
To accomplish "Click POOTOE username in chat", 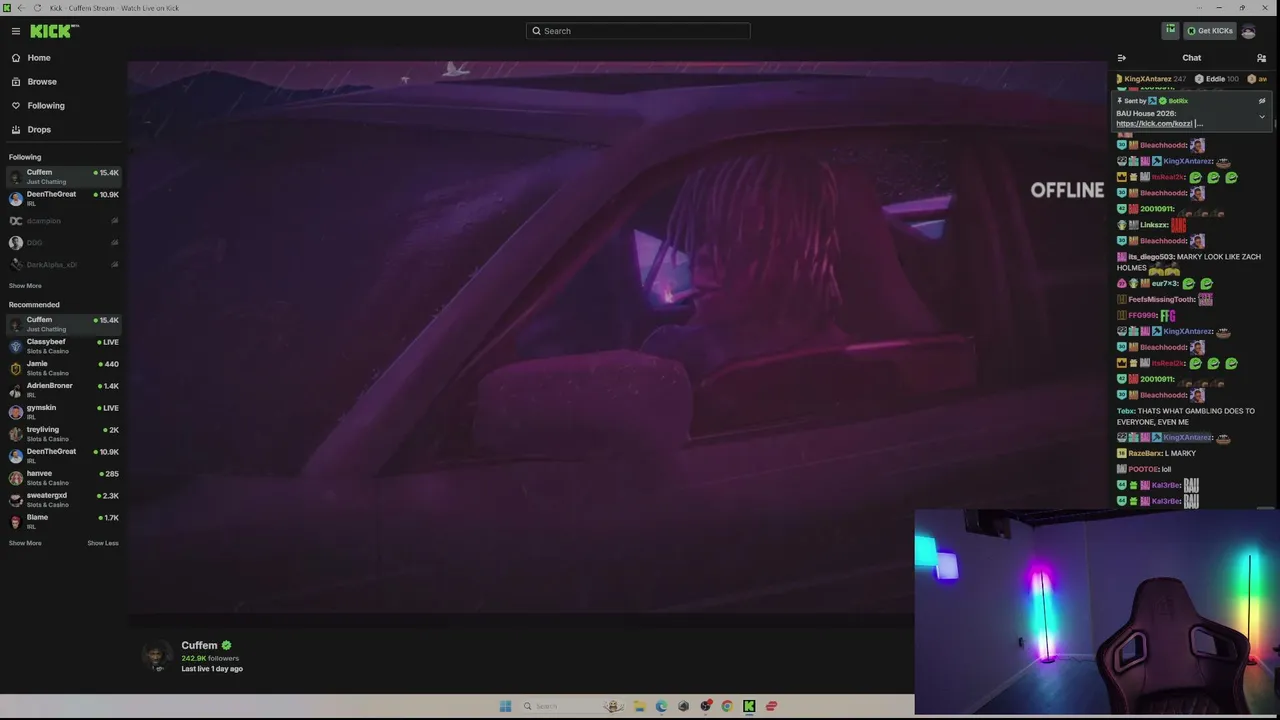I will [1143, 470].
